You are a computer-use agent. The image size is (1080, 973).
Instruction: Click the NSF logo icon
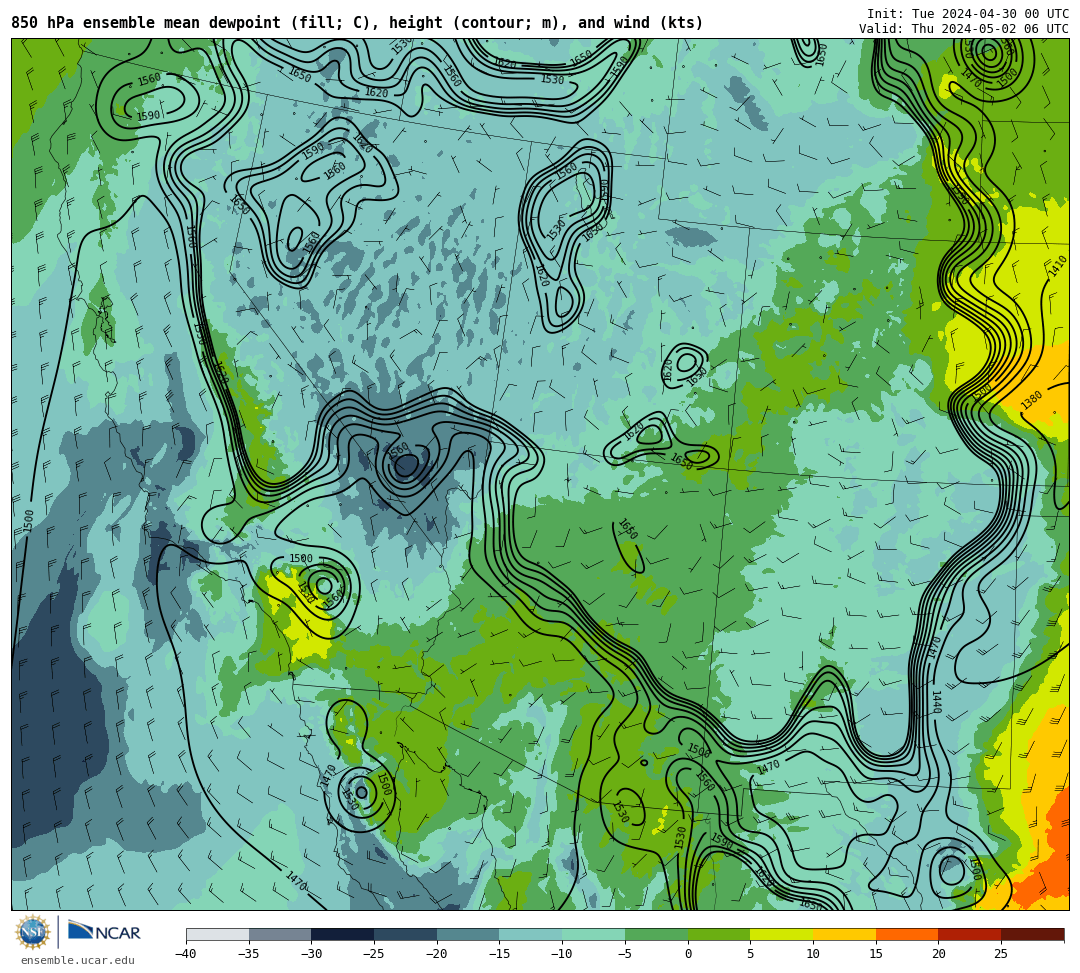click(32, 933)
